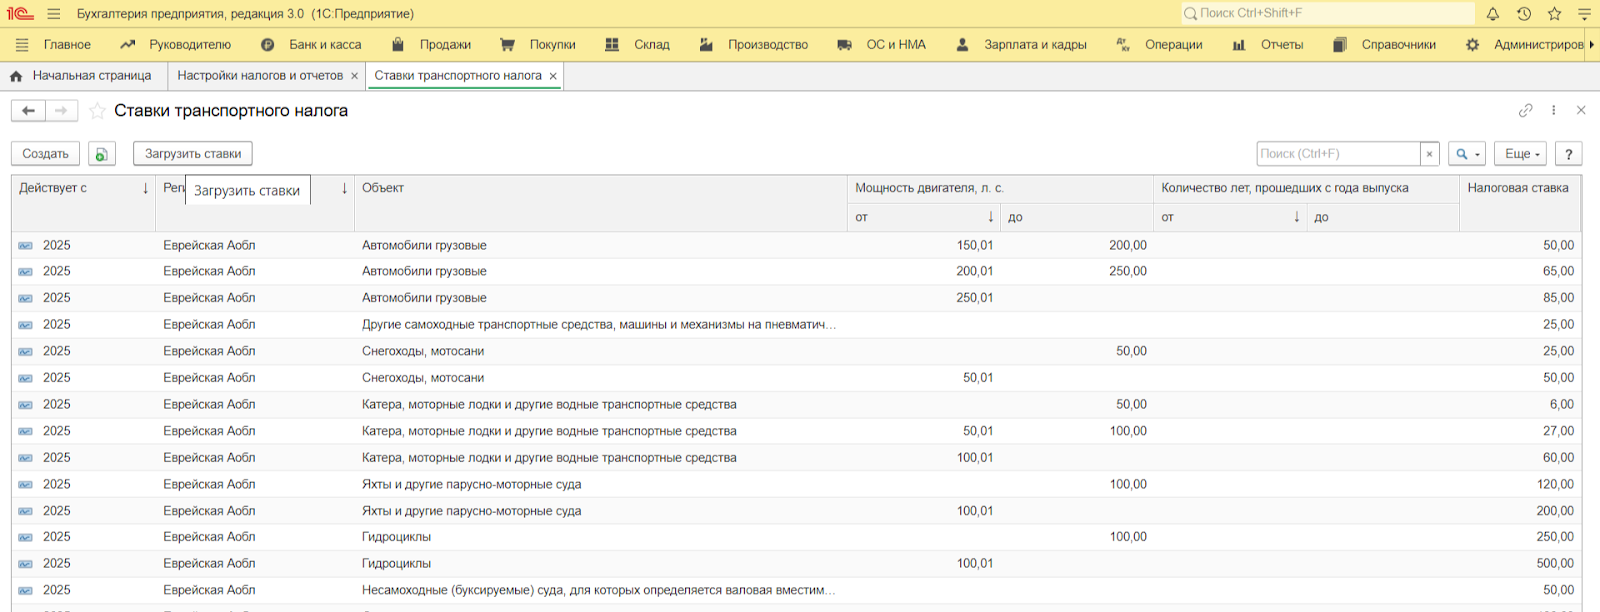Click the 27,00 tax rate cell

(1519, 431)
